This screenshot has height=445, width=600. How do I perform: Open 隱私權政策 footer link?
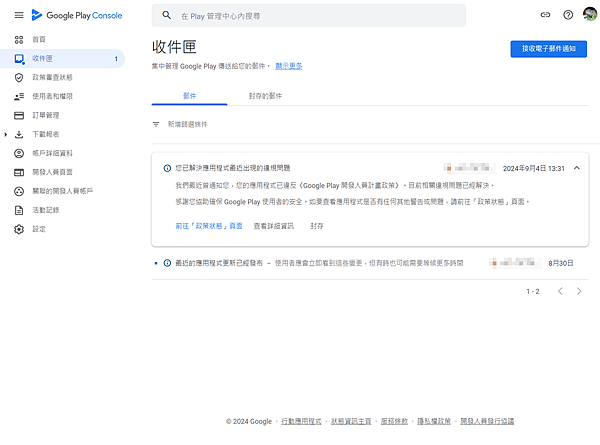(x=434, y=421)
